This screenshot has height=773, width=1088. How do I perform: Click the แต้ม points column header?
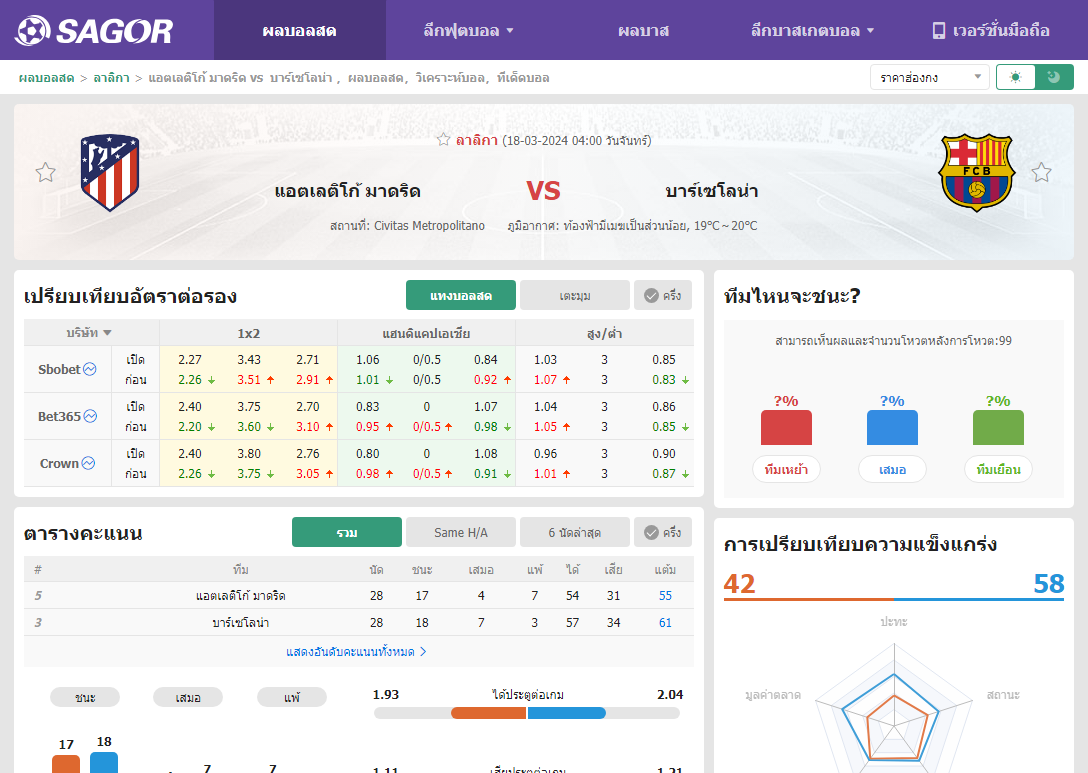665,570
